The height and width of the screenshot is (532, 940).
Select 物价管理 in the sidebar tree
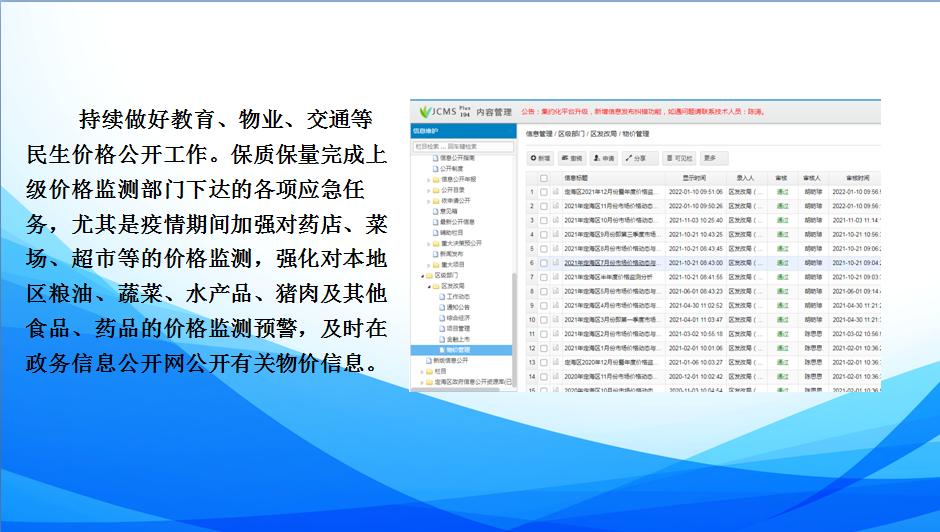(457, 350)
